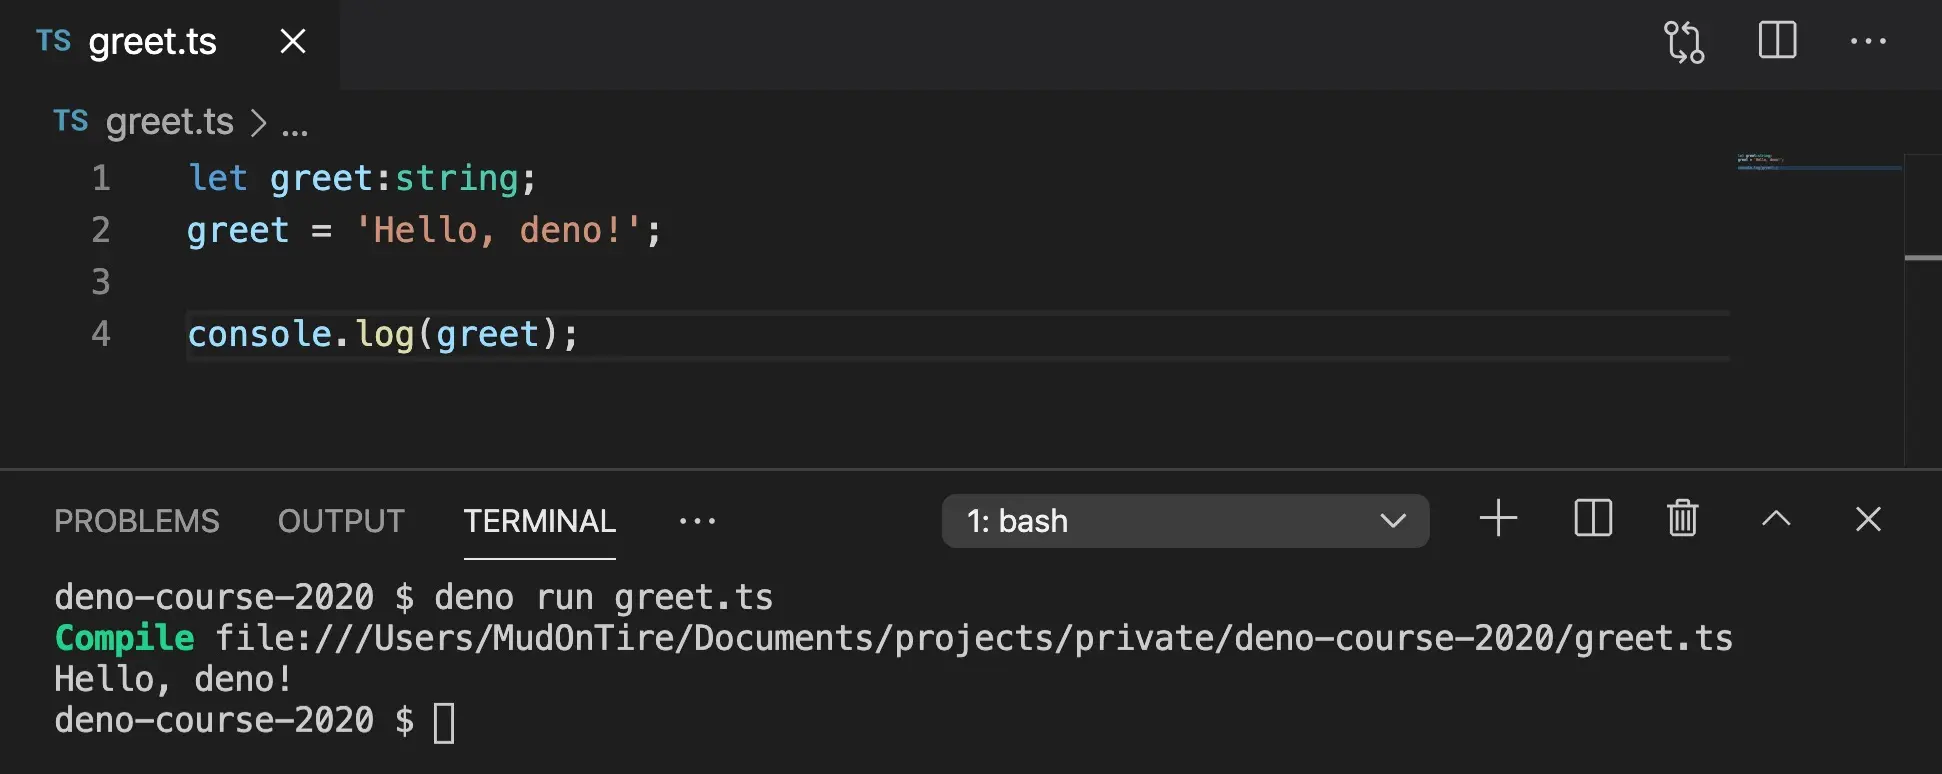The image size is (1942, 774).
Task: Create a new terminal with plus icon
Action: point(1498,519)
